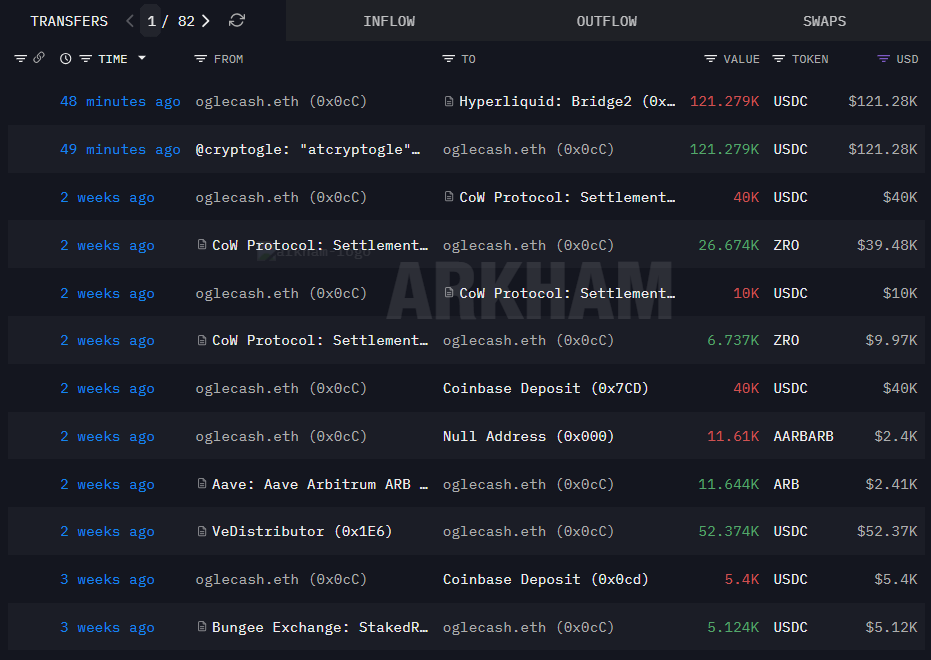The height and width of the screenshot is (660, 931).
Task: Click USD amount $9.97K
Action: pos(891,341)
